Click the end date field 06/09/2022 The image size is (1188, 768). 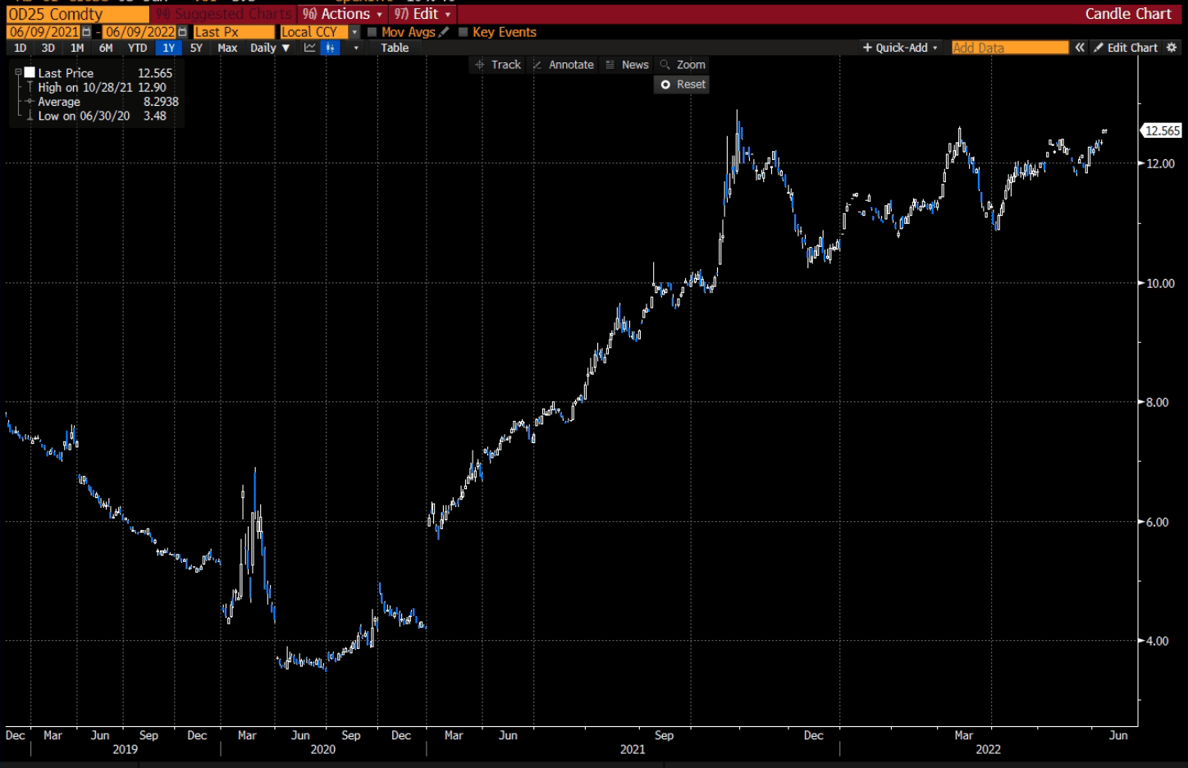tap(140, 32)
